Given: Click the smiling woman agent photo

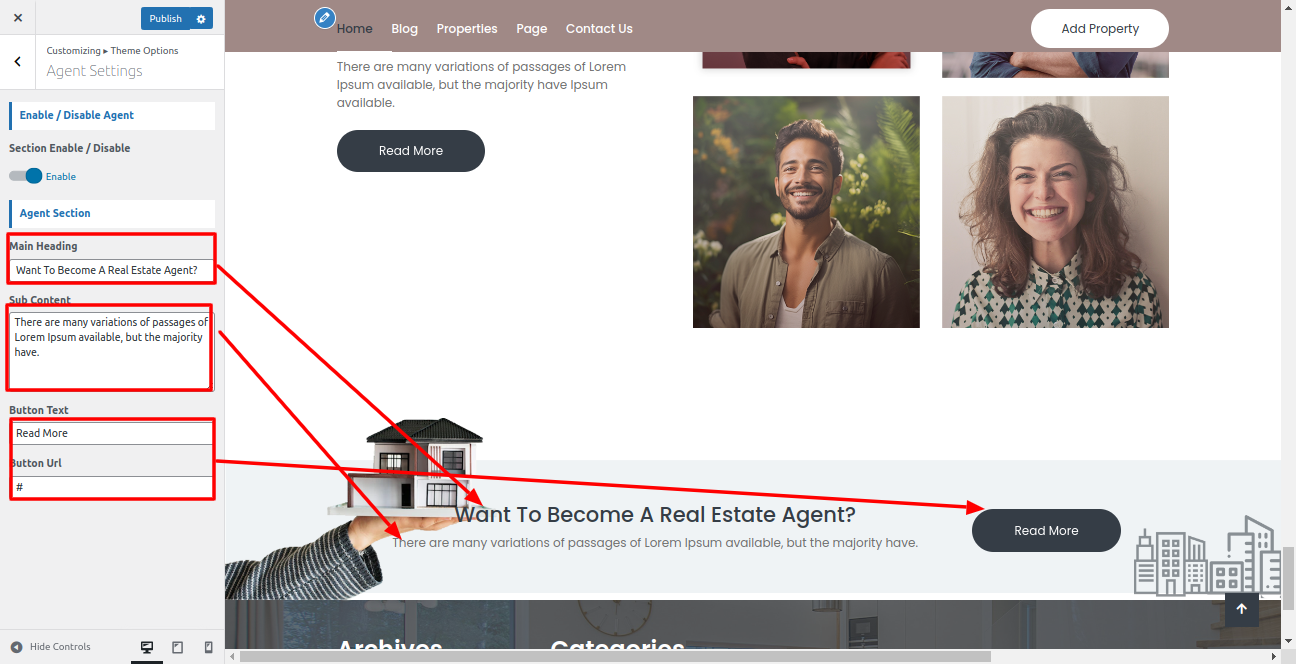Looking at the screenshot, I should [1055, 212].
